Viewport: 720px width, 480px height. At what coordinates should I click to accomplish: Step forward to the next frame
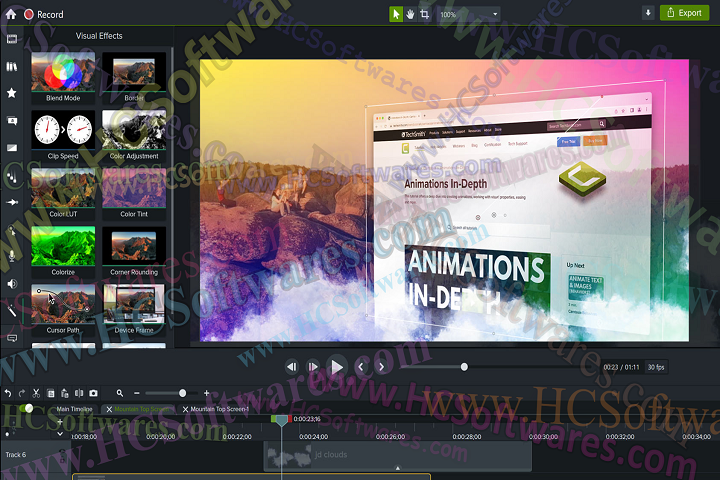point(313,367)
